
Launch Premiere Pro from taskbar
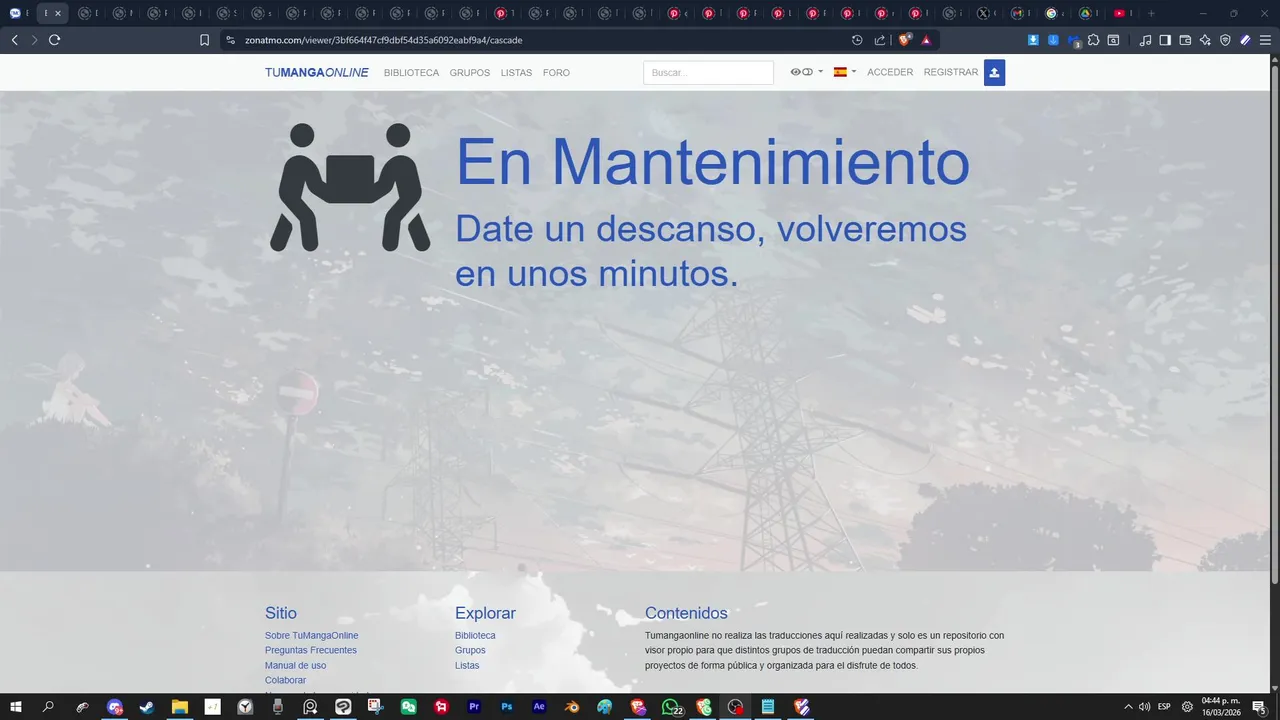474,707
